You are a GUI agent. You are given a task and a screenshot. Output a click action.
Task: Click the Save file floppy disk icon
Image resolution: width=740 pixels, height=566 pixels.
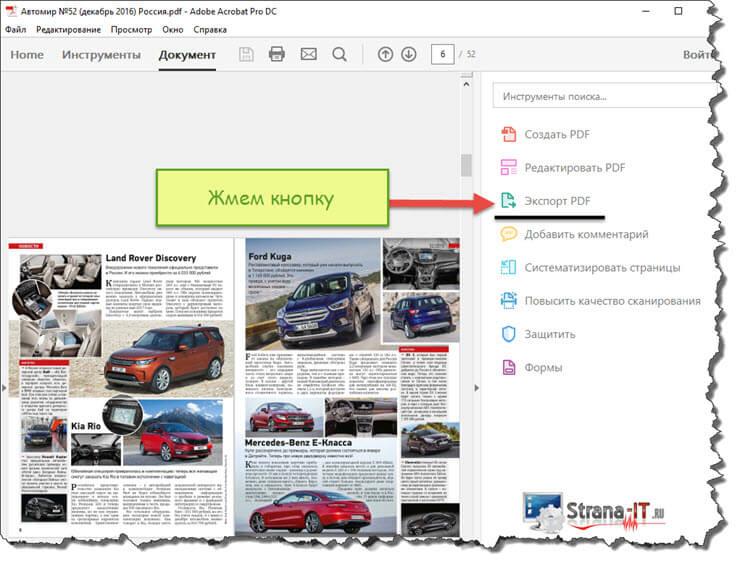pos(246,54)
